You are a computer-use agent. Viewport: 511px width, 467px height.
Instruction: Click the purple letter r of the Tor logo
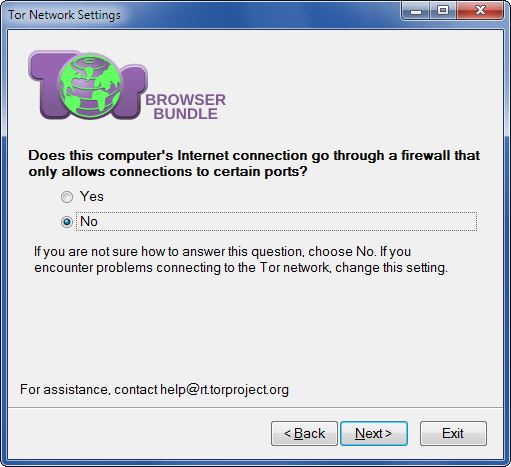pyautogui.click(x=131, y=92)
